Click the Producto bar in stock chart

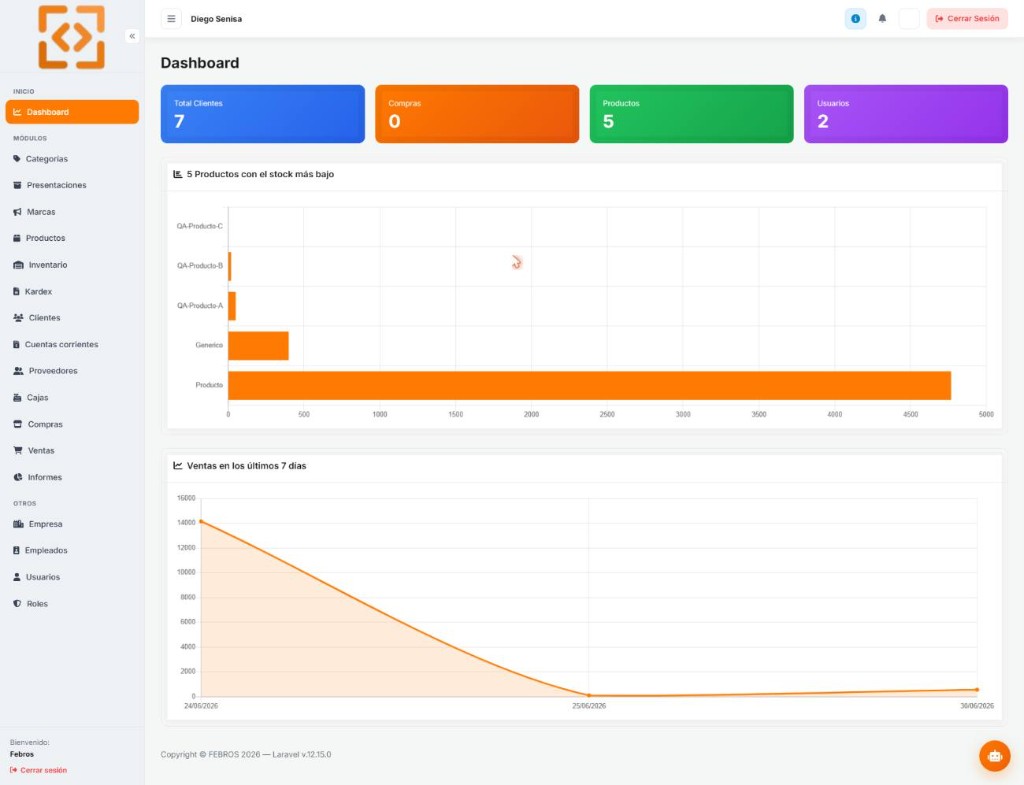pos(589,385)
